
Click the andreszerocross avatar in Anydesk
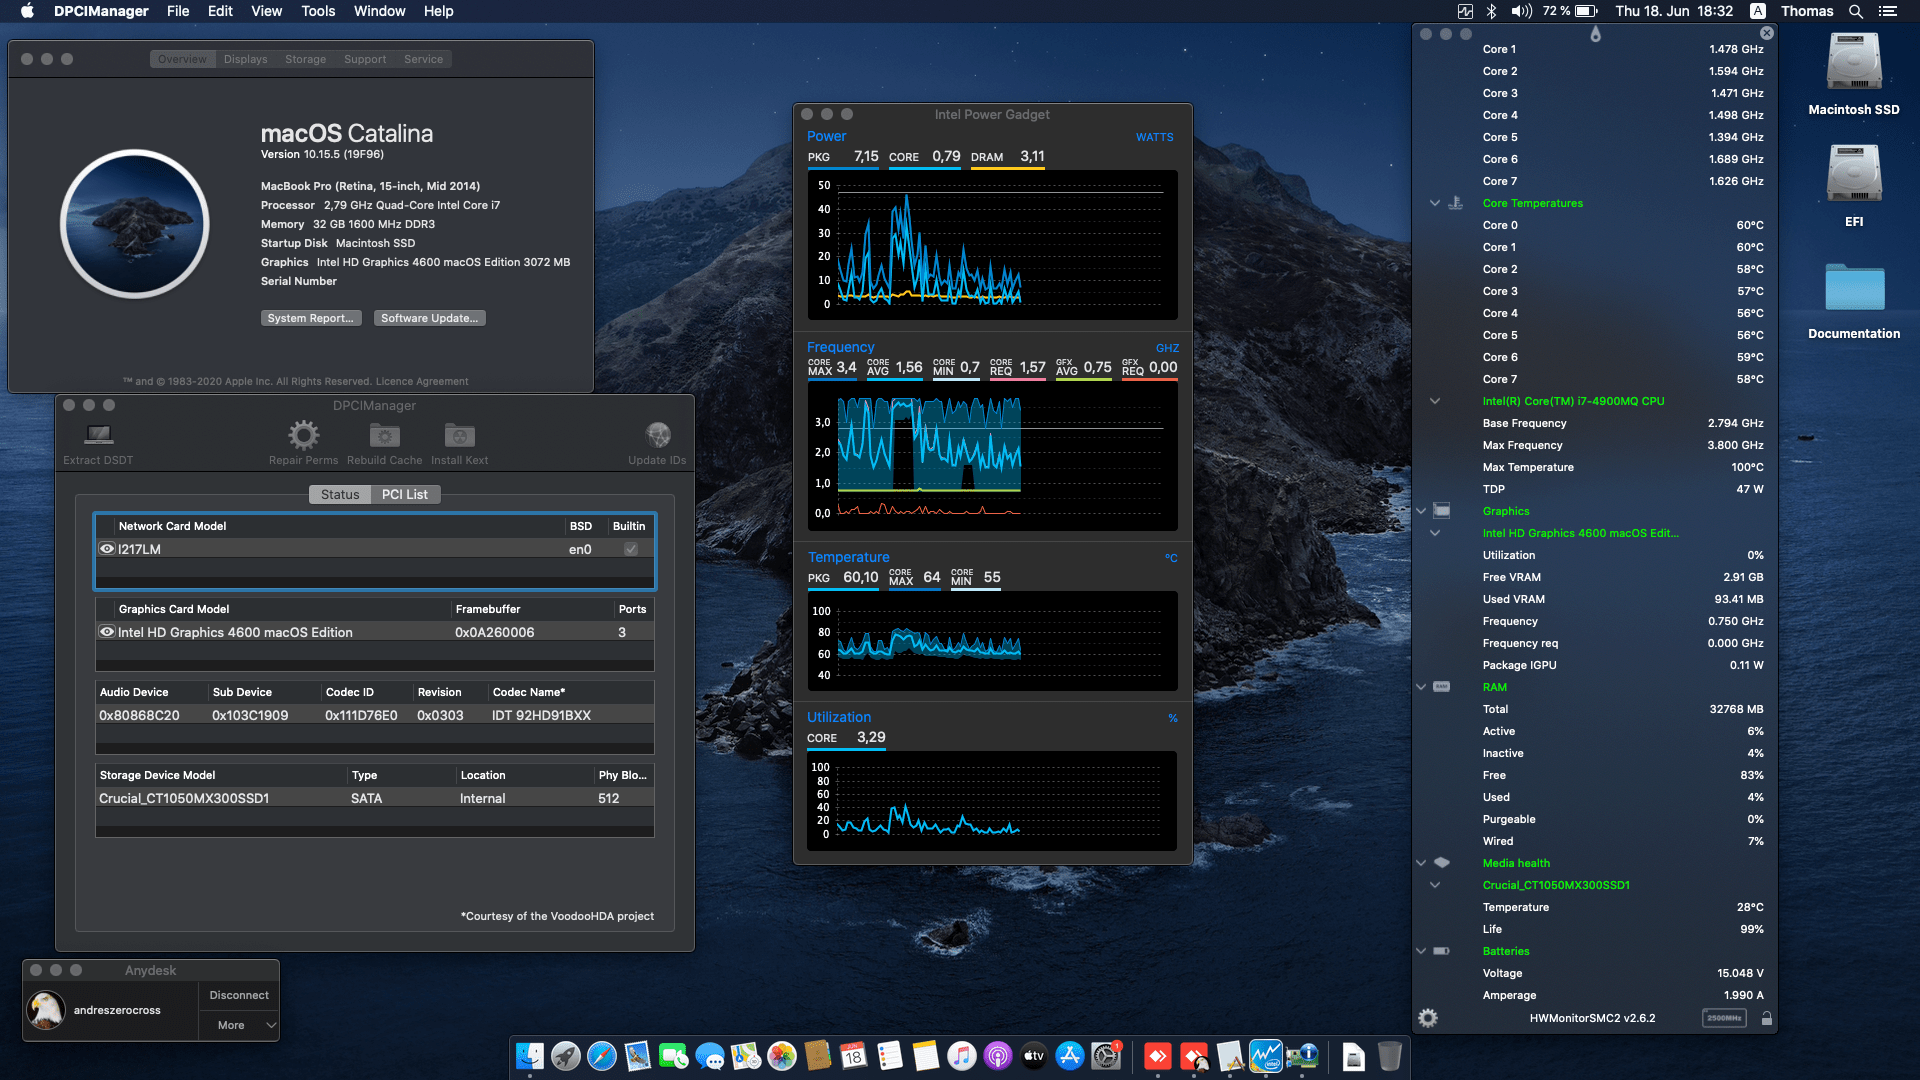[x=46, y=1010]
